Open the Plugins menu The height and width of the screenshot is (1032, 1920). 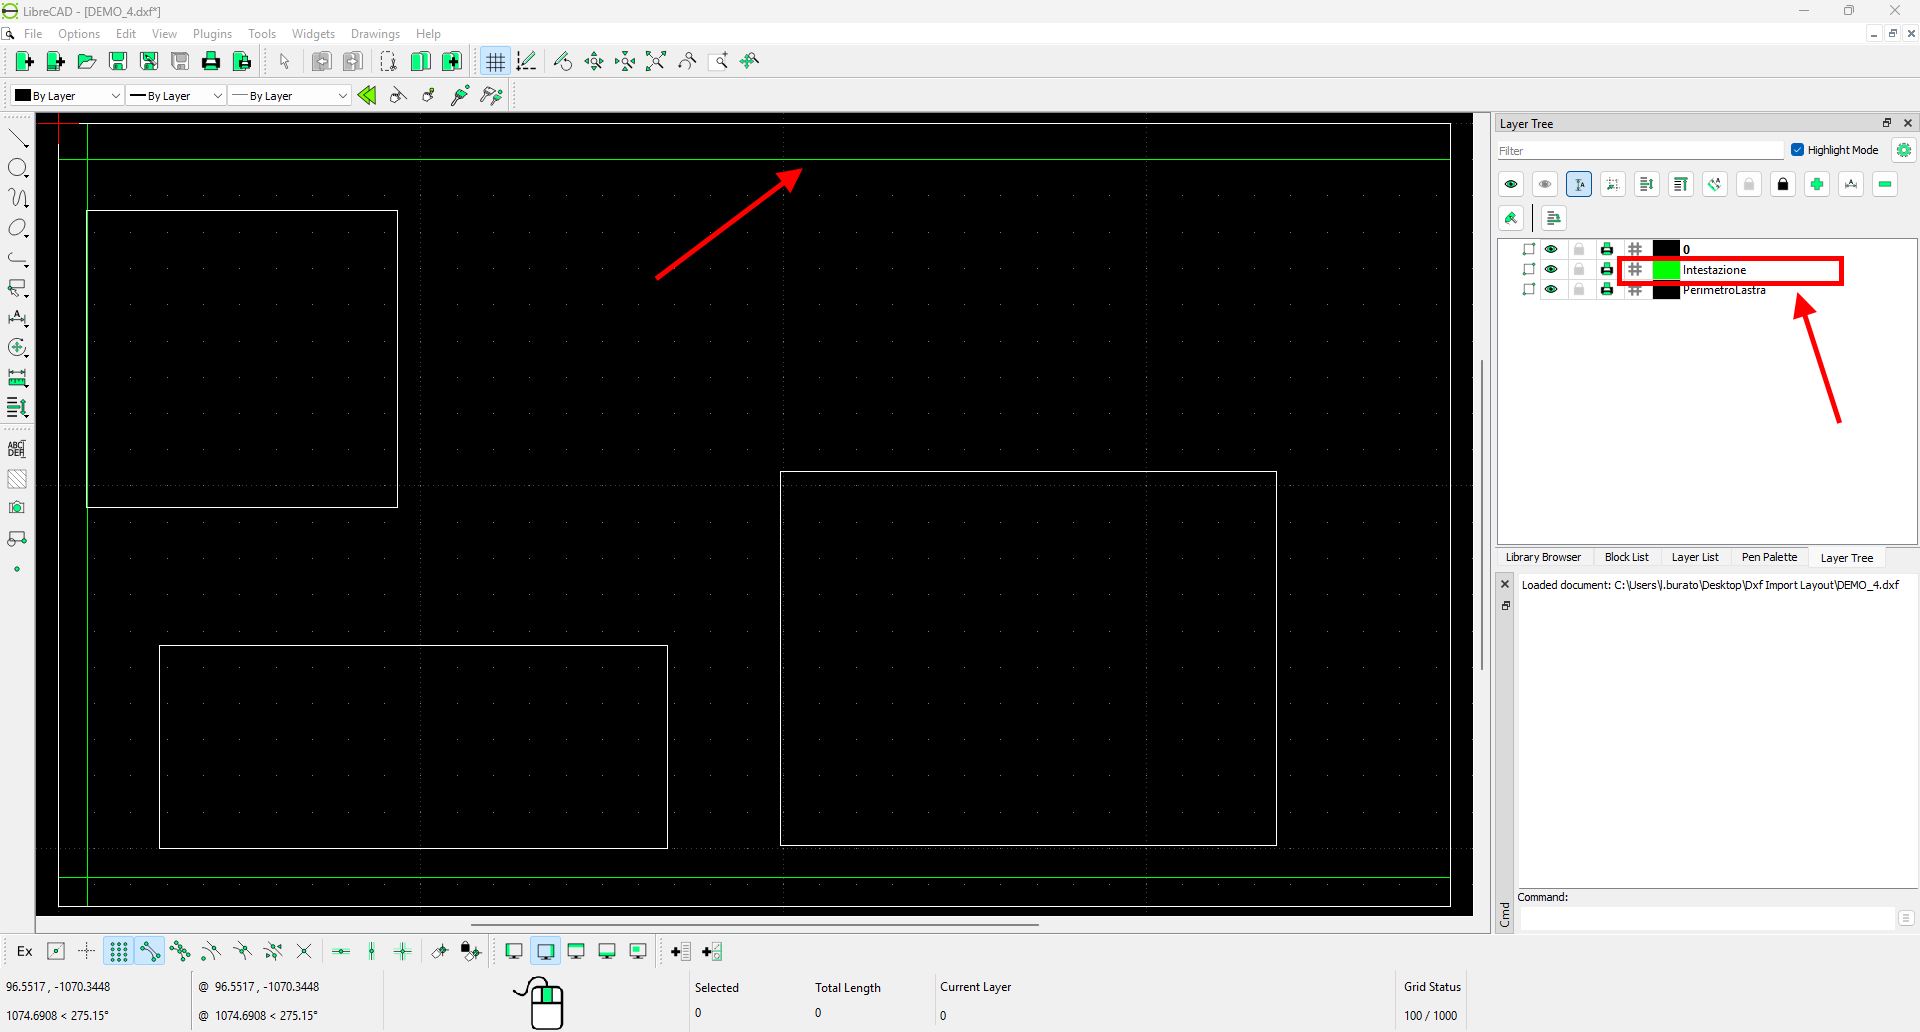tap(212, 34)
